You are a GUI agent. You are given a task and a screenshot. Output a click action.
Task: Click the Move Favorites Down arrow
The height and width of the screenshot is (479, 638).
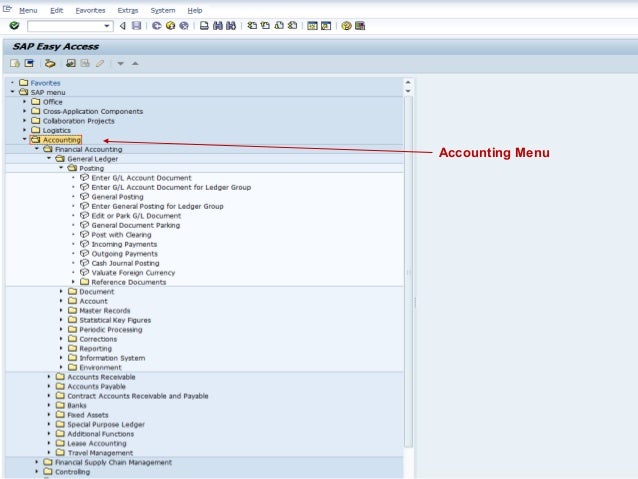tap(120, 63)
